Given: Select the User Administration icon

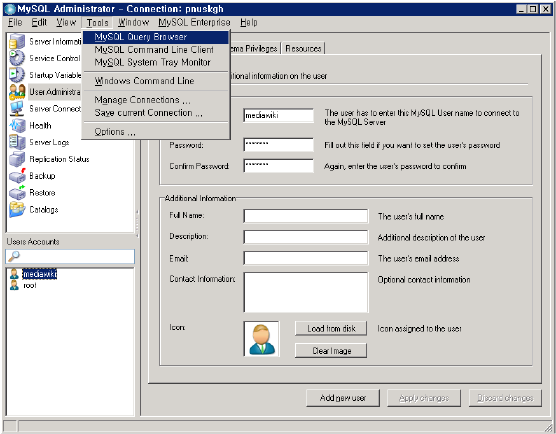Looking at the screenshot, I should [x=17, y=92].
